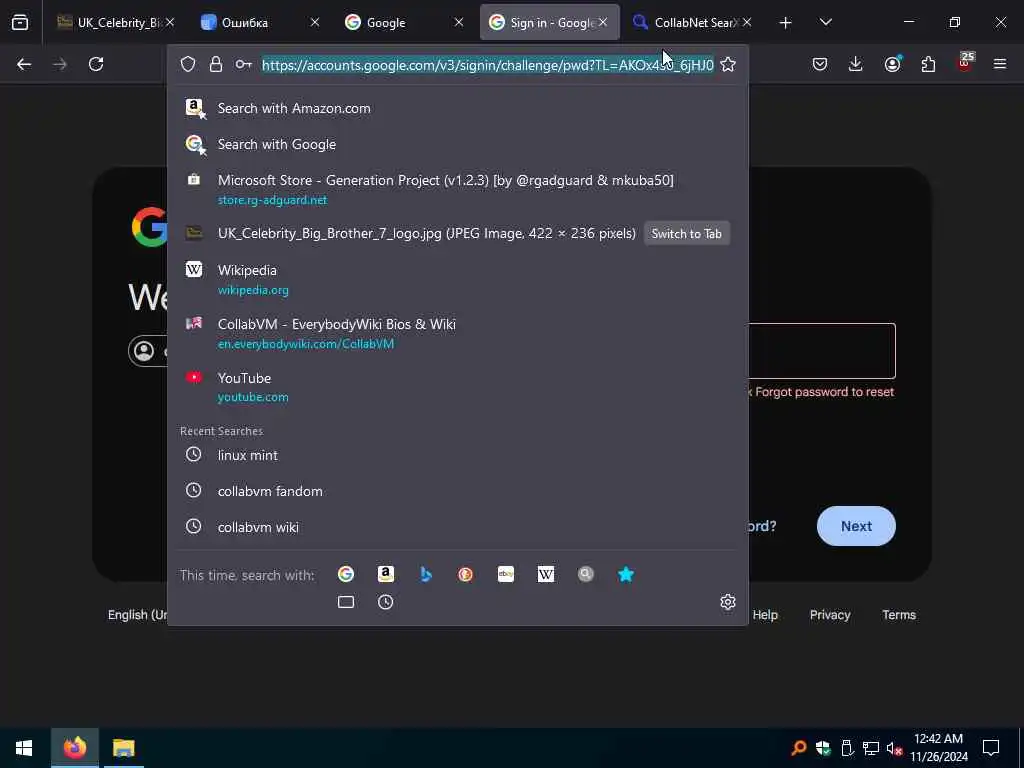Viewport: 1024px width, 768px height.
Task: Go back with the back arrow
Action: coord(24,64)
